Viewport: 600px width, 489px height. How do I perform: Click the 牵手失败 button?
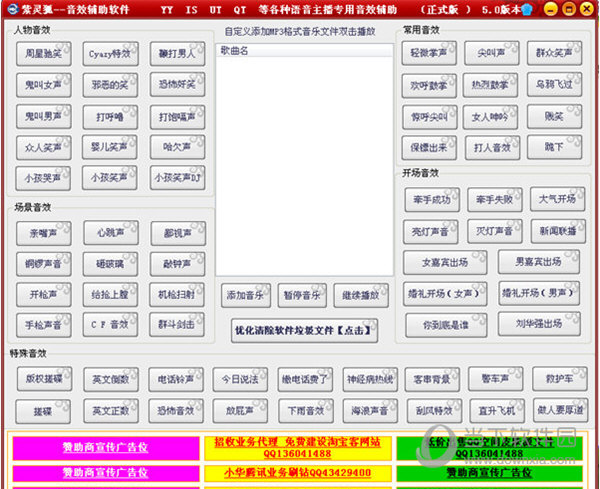(495, 200)
